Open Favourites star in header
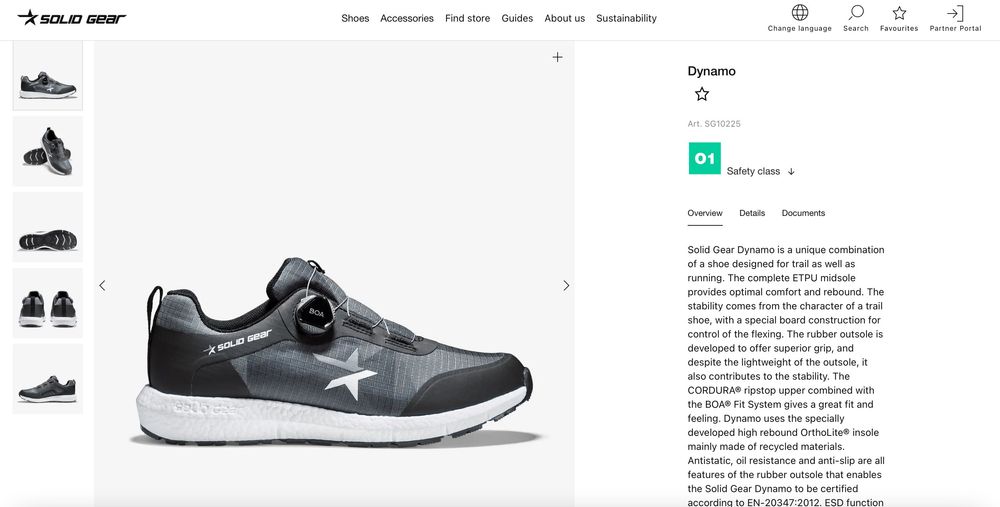 pyautogui.click(x=899, y=13)
